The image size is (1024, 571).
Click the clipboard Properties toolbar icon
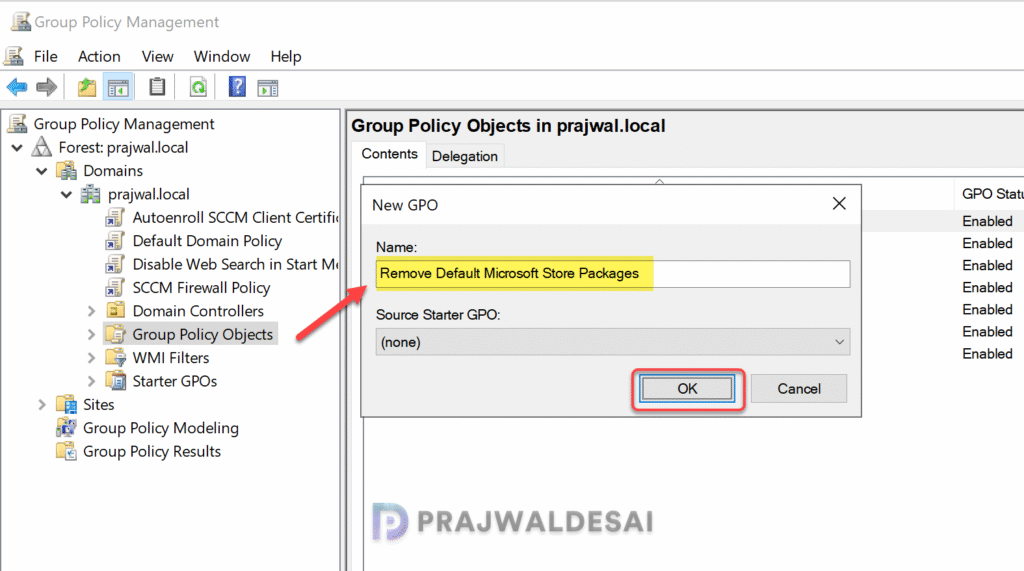pyautogui.click(x=157, y=87)
